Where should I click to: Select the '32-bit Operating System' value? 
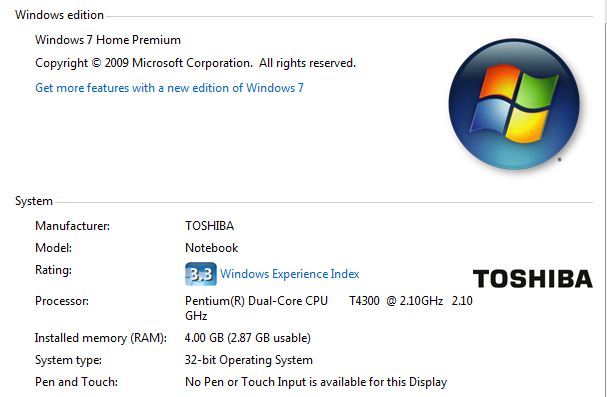(249, 360)
